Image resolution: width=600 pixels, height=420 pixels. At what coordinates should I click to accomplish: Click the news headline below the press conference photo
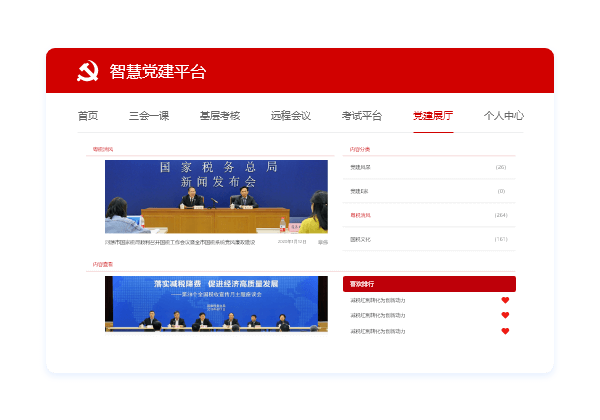[181, 241]
